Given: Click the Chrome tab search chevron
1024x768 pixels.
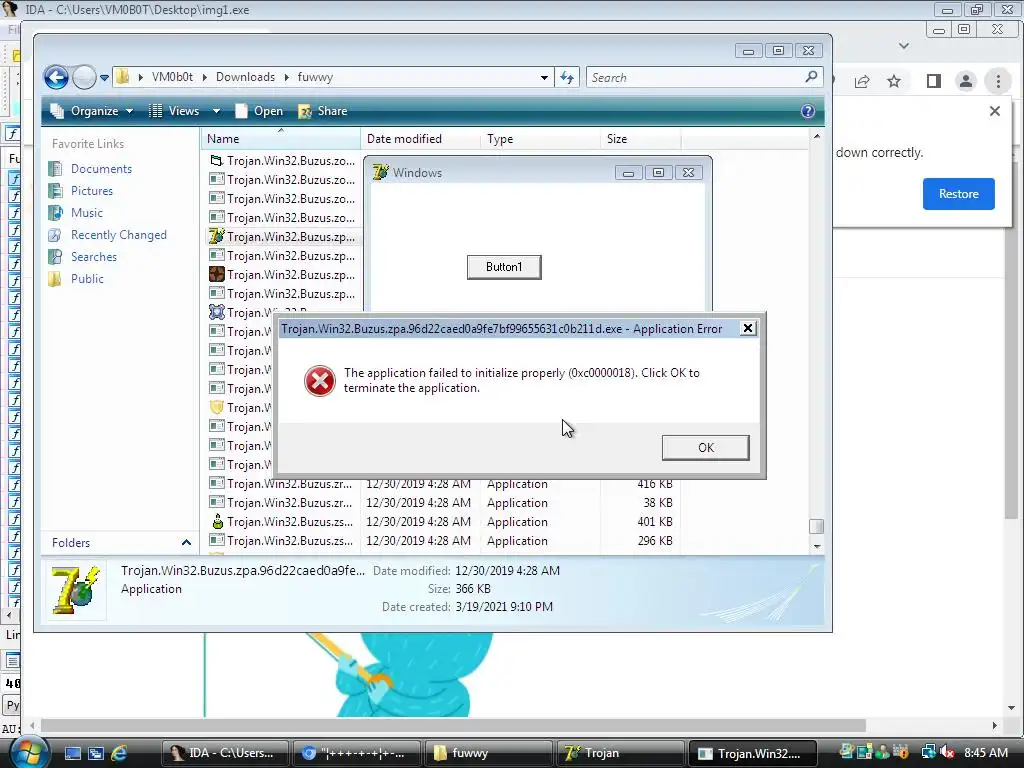Looking at the screenshot, I should [x=904, y=46].
